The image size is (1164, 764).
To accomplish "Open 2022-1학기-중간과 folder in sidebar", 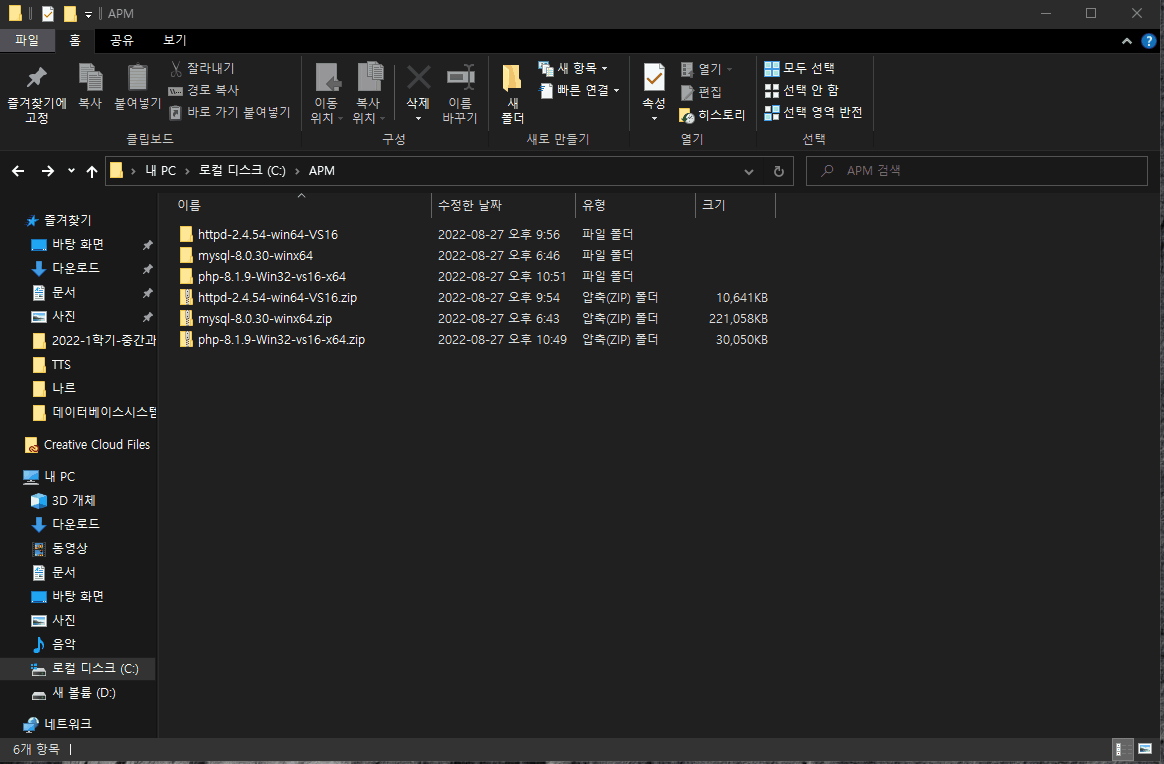I will [103, 341].
